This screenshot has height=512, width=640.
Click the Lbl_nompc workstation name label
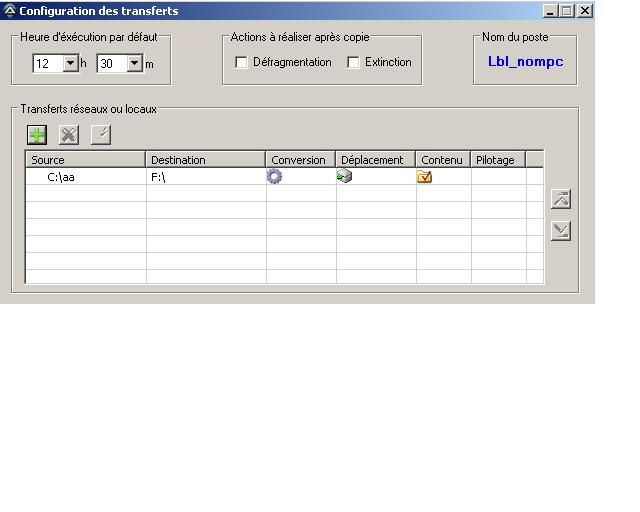[526, 61]
